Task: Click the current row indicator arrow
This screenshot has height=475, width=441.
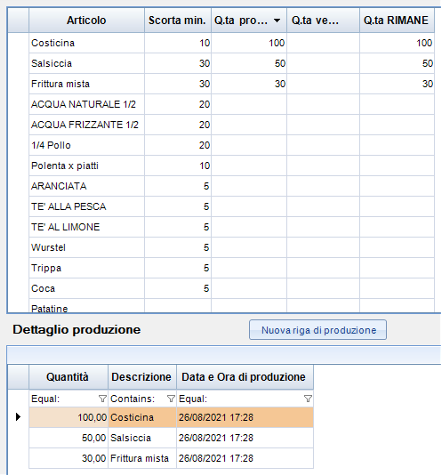Action: [18, 417]
